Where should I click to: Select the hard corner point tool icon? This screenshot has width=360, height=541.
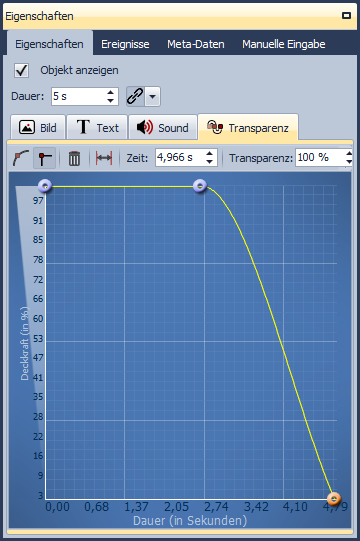pyautogui.click(x=45, y=158)
